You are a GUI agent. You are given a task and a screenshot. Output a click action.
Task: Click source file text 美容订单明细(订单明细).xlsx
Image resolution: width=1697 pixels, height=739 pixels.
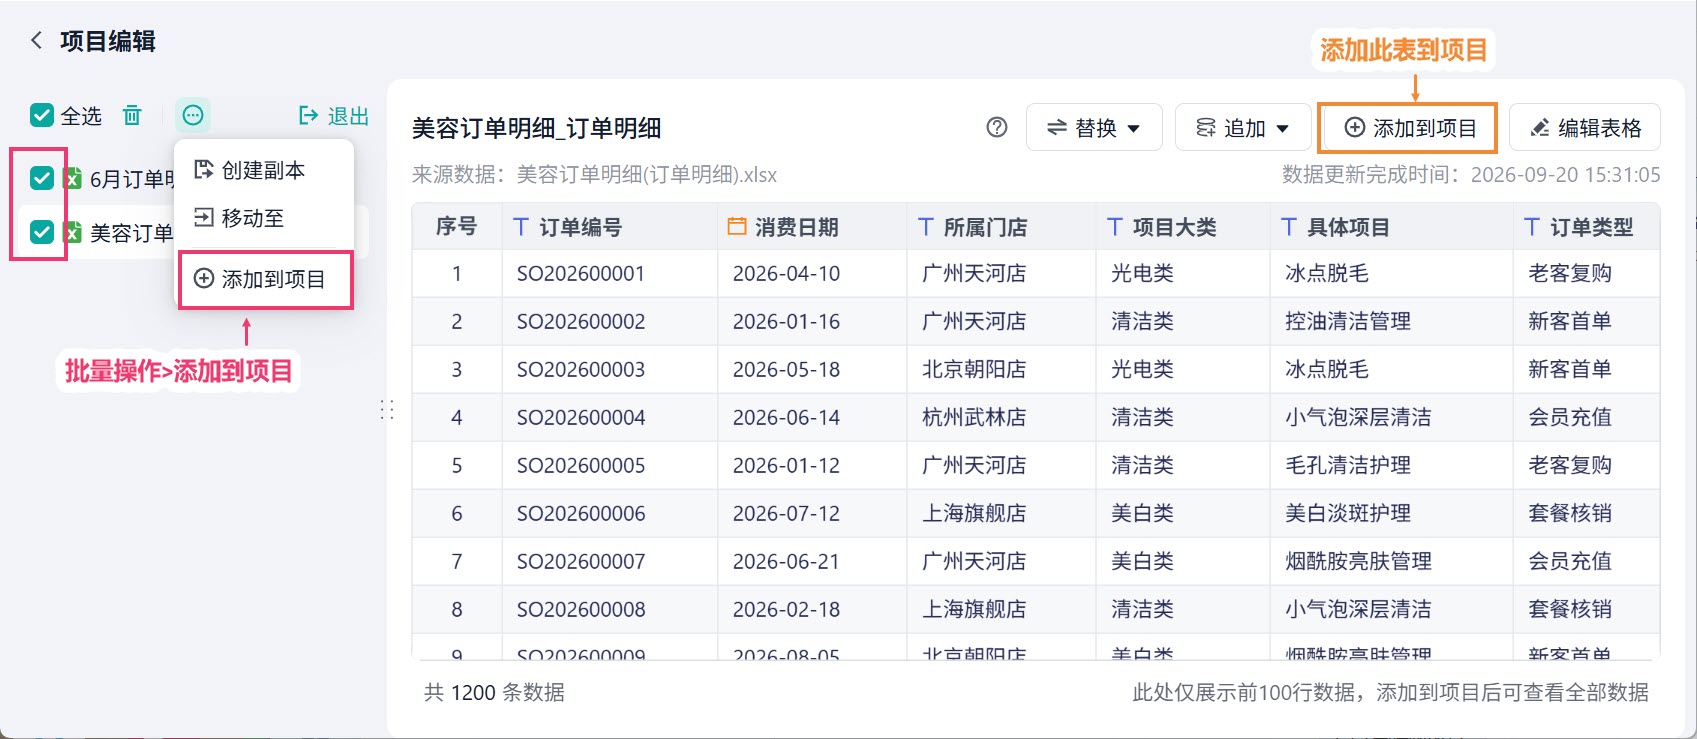point(647,175)
